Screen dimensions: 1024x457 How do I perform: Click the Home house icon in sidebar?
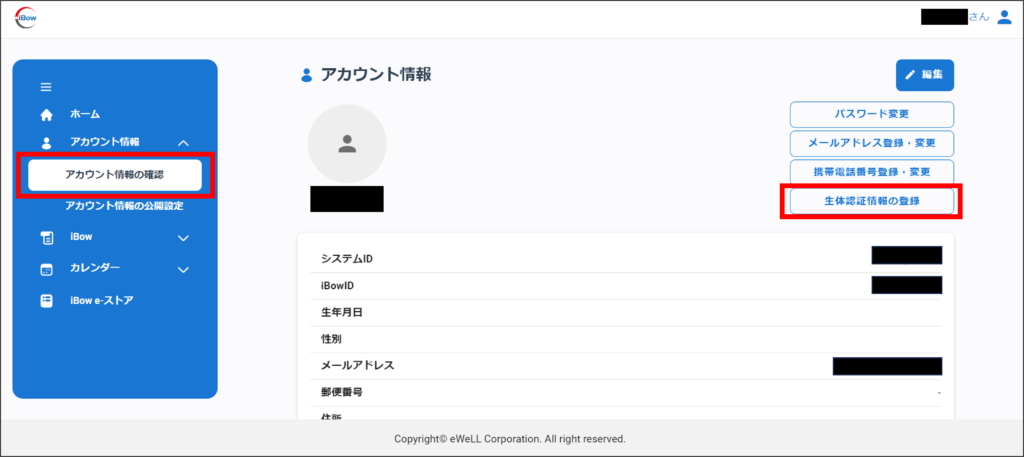(x=46, y=115)
